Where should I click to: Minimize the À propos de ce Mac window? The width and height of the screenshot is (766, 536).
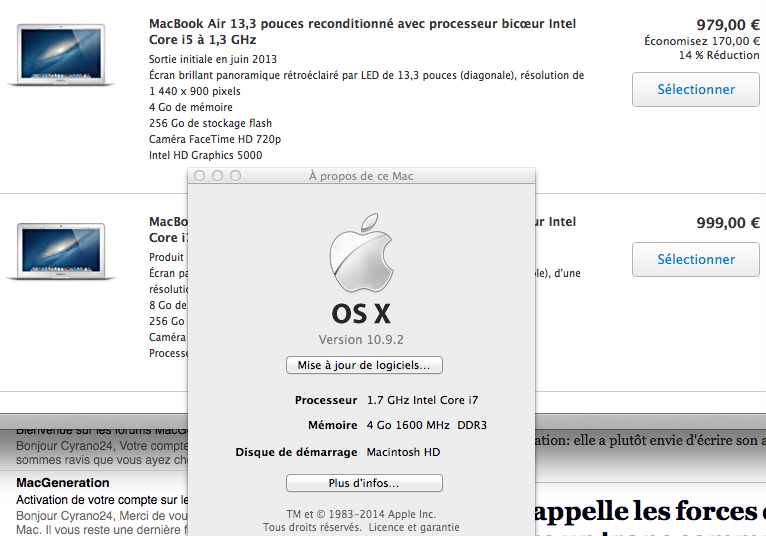click(x=217, y=175)
